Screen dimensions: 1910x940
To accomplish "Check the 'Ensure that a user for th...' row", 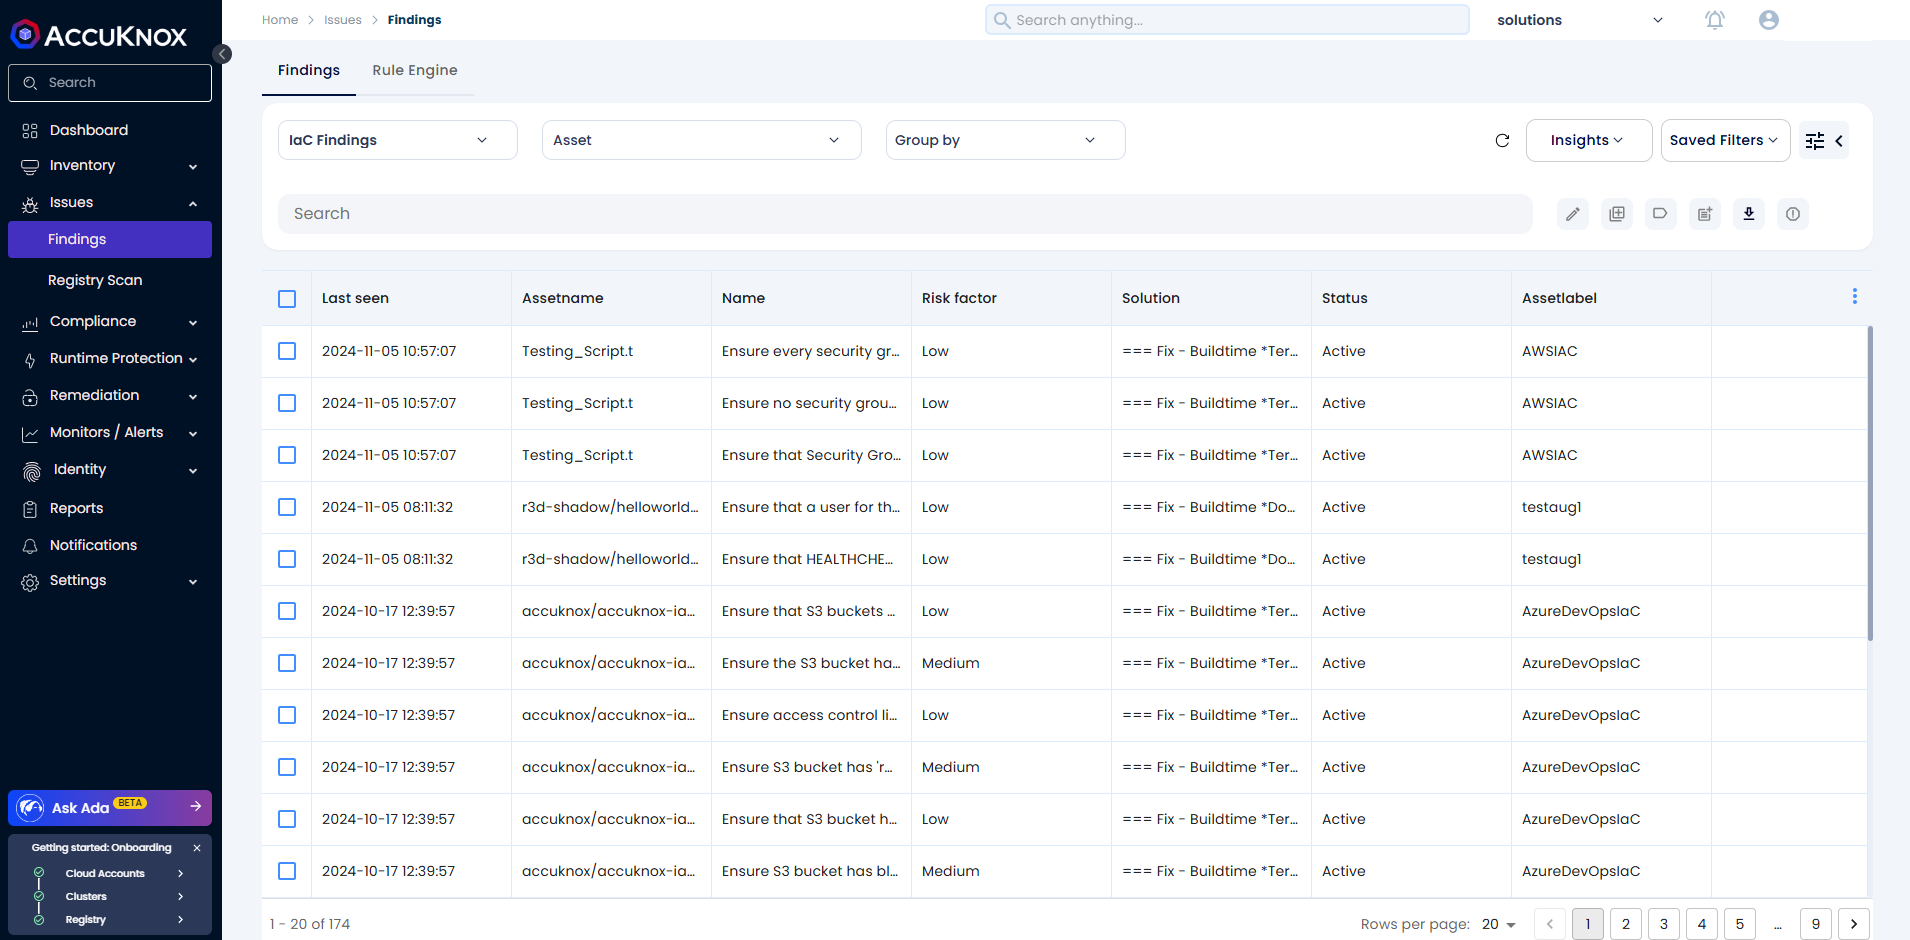I will click(x=287, y=507).
